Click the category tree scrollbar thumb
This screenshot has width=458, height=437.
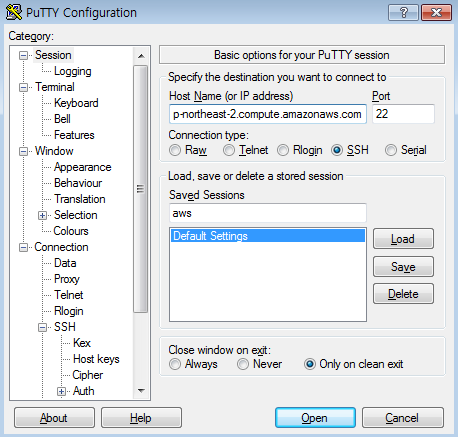click(141, 189)
